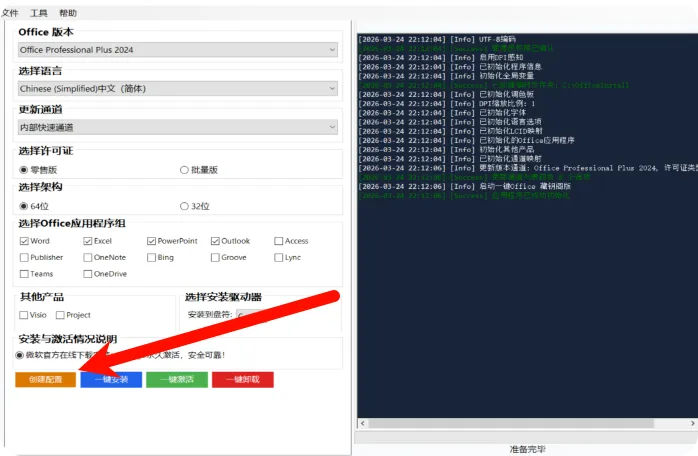Check the Project product checkbox
The image size is (698, 456).
(60, 315)
